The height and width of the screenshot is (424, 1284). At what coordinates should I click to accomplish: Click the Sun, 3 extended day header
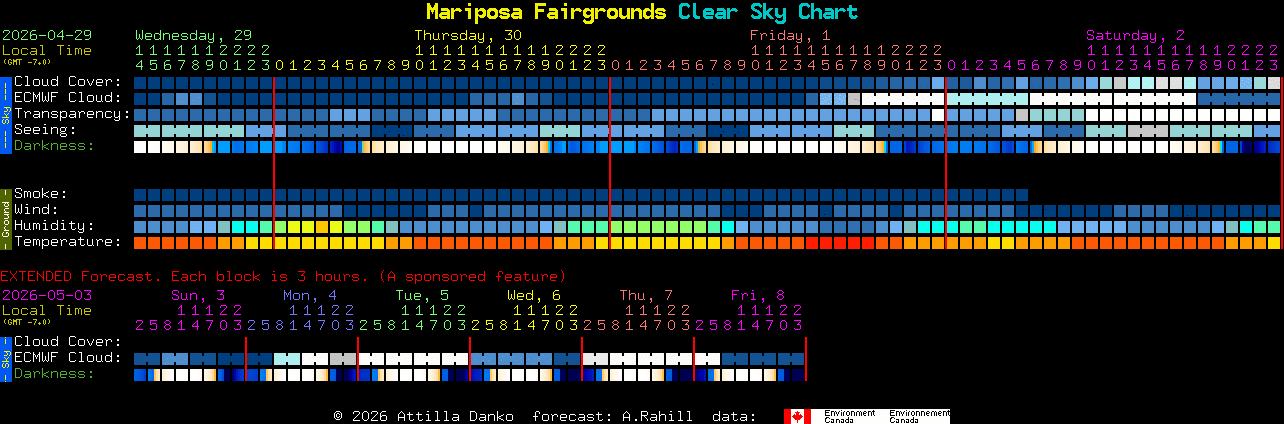[x=197, y=295]
